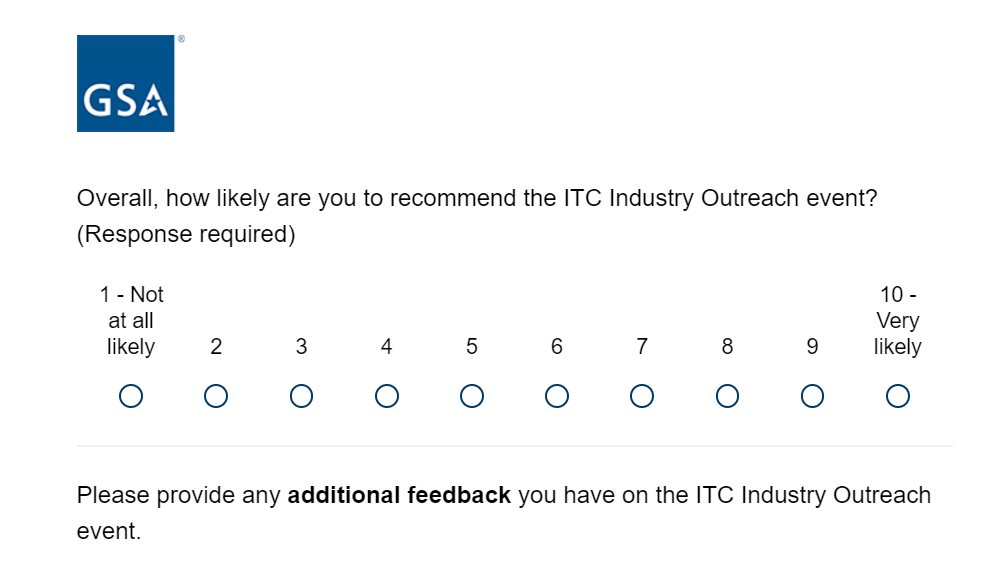The image size is (1003, 565).
Task: Select rating 10 - Very likely
Action: pos(897,396)
